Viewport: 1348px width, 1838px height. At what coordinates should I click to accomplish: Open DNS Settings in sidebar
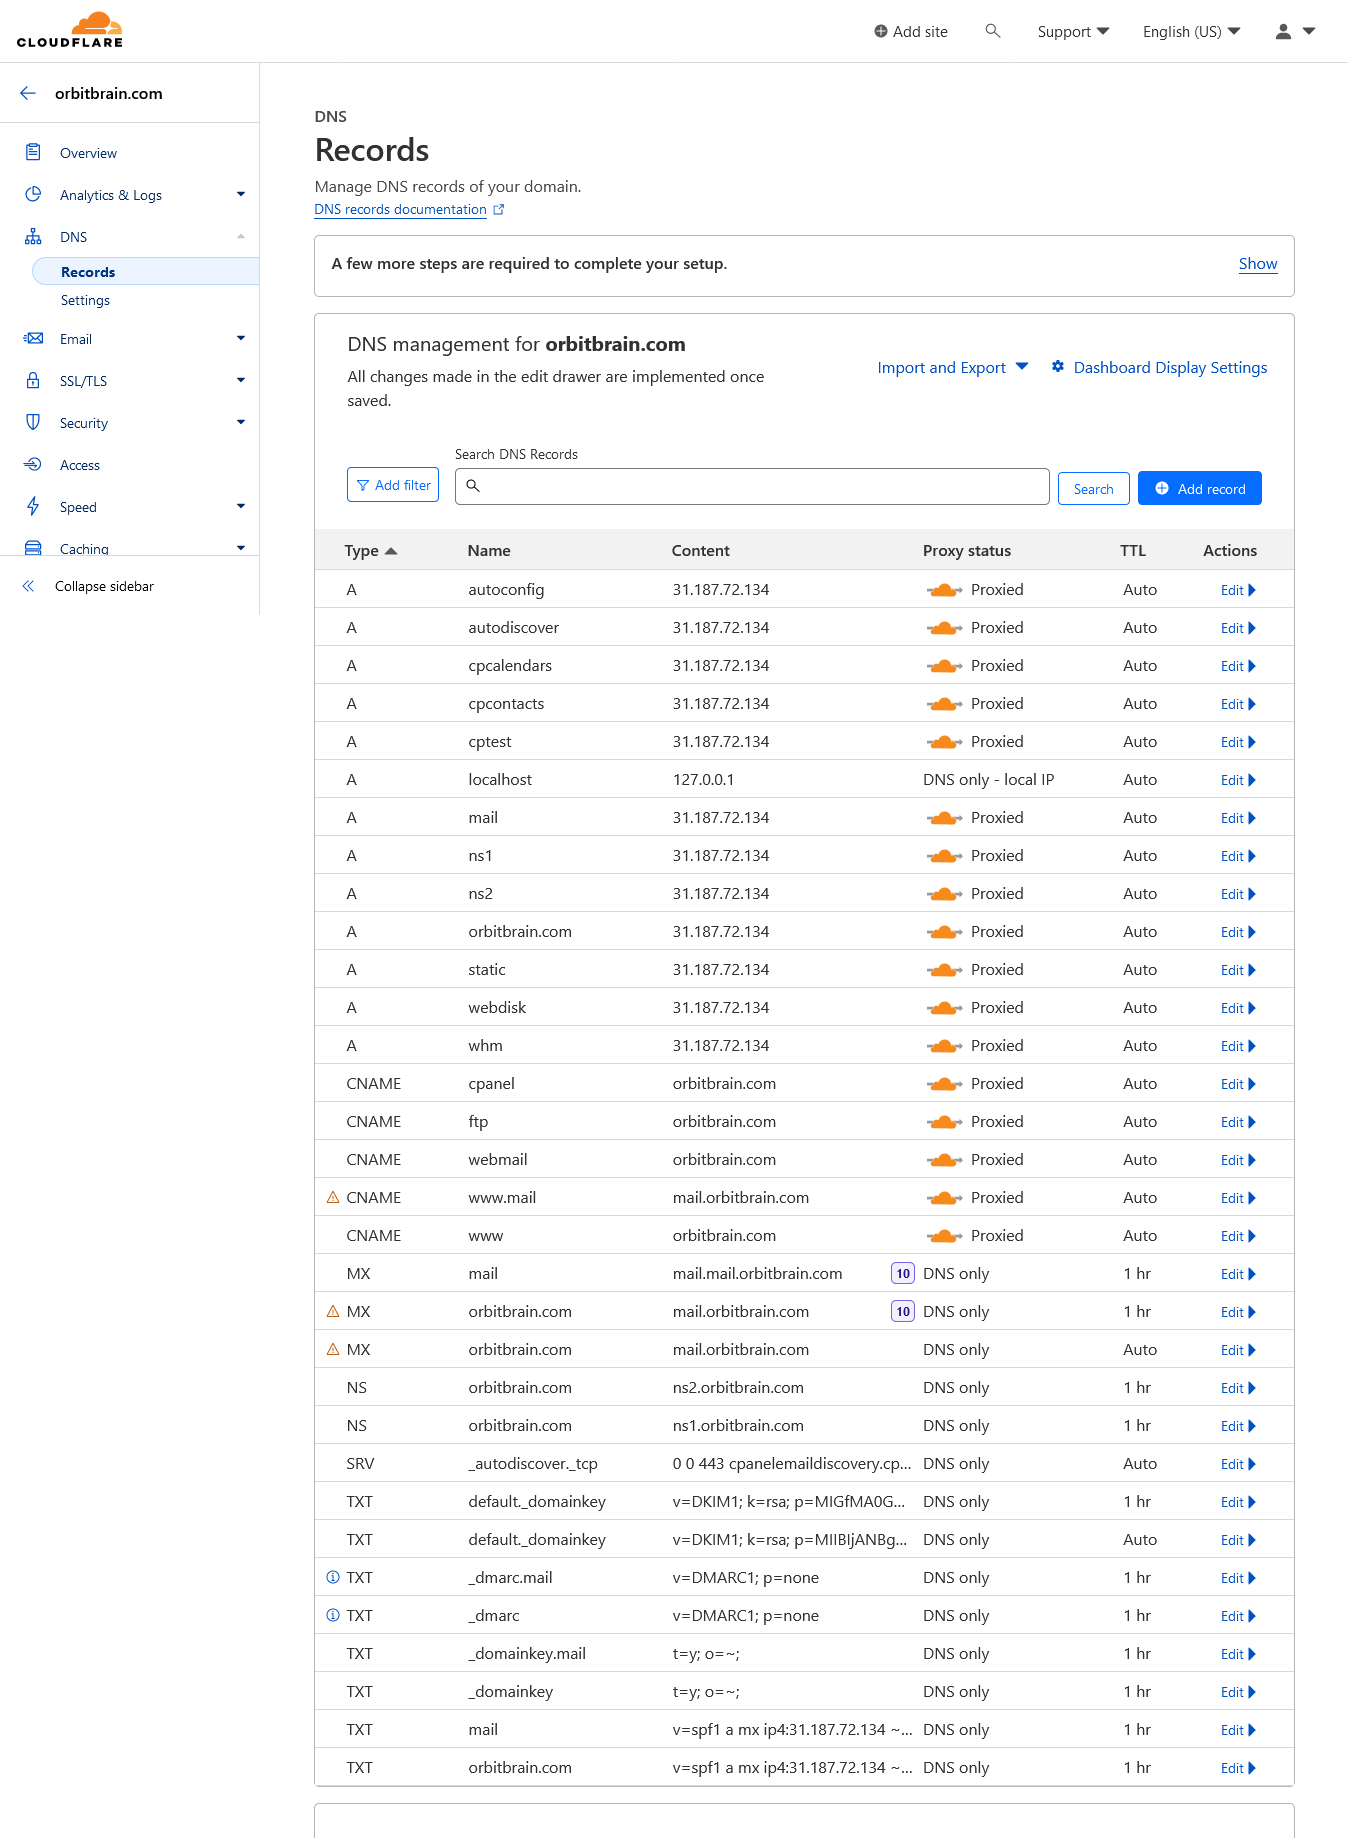pos(85,300)
